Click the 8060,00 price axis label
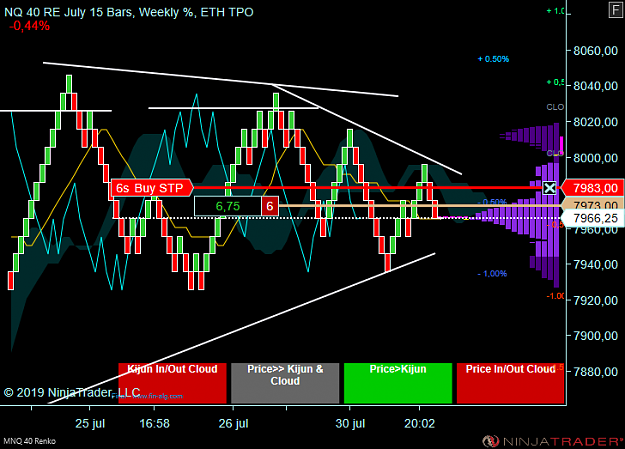Image resolution: width=625 pixels, height=449 pixels. coord(596,51)
